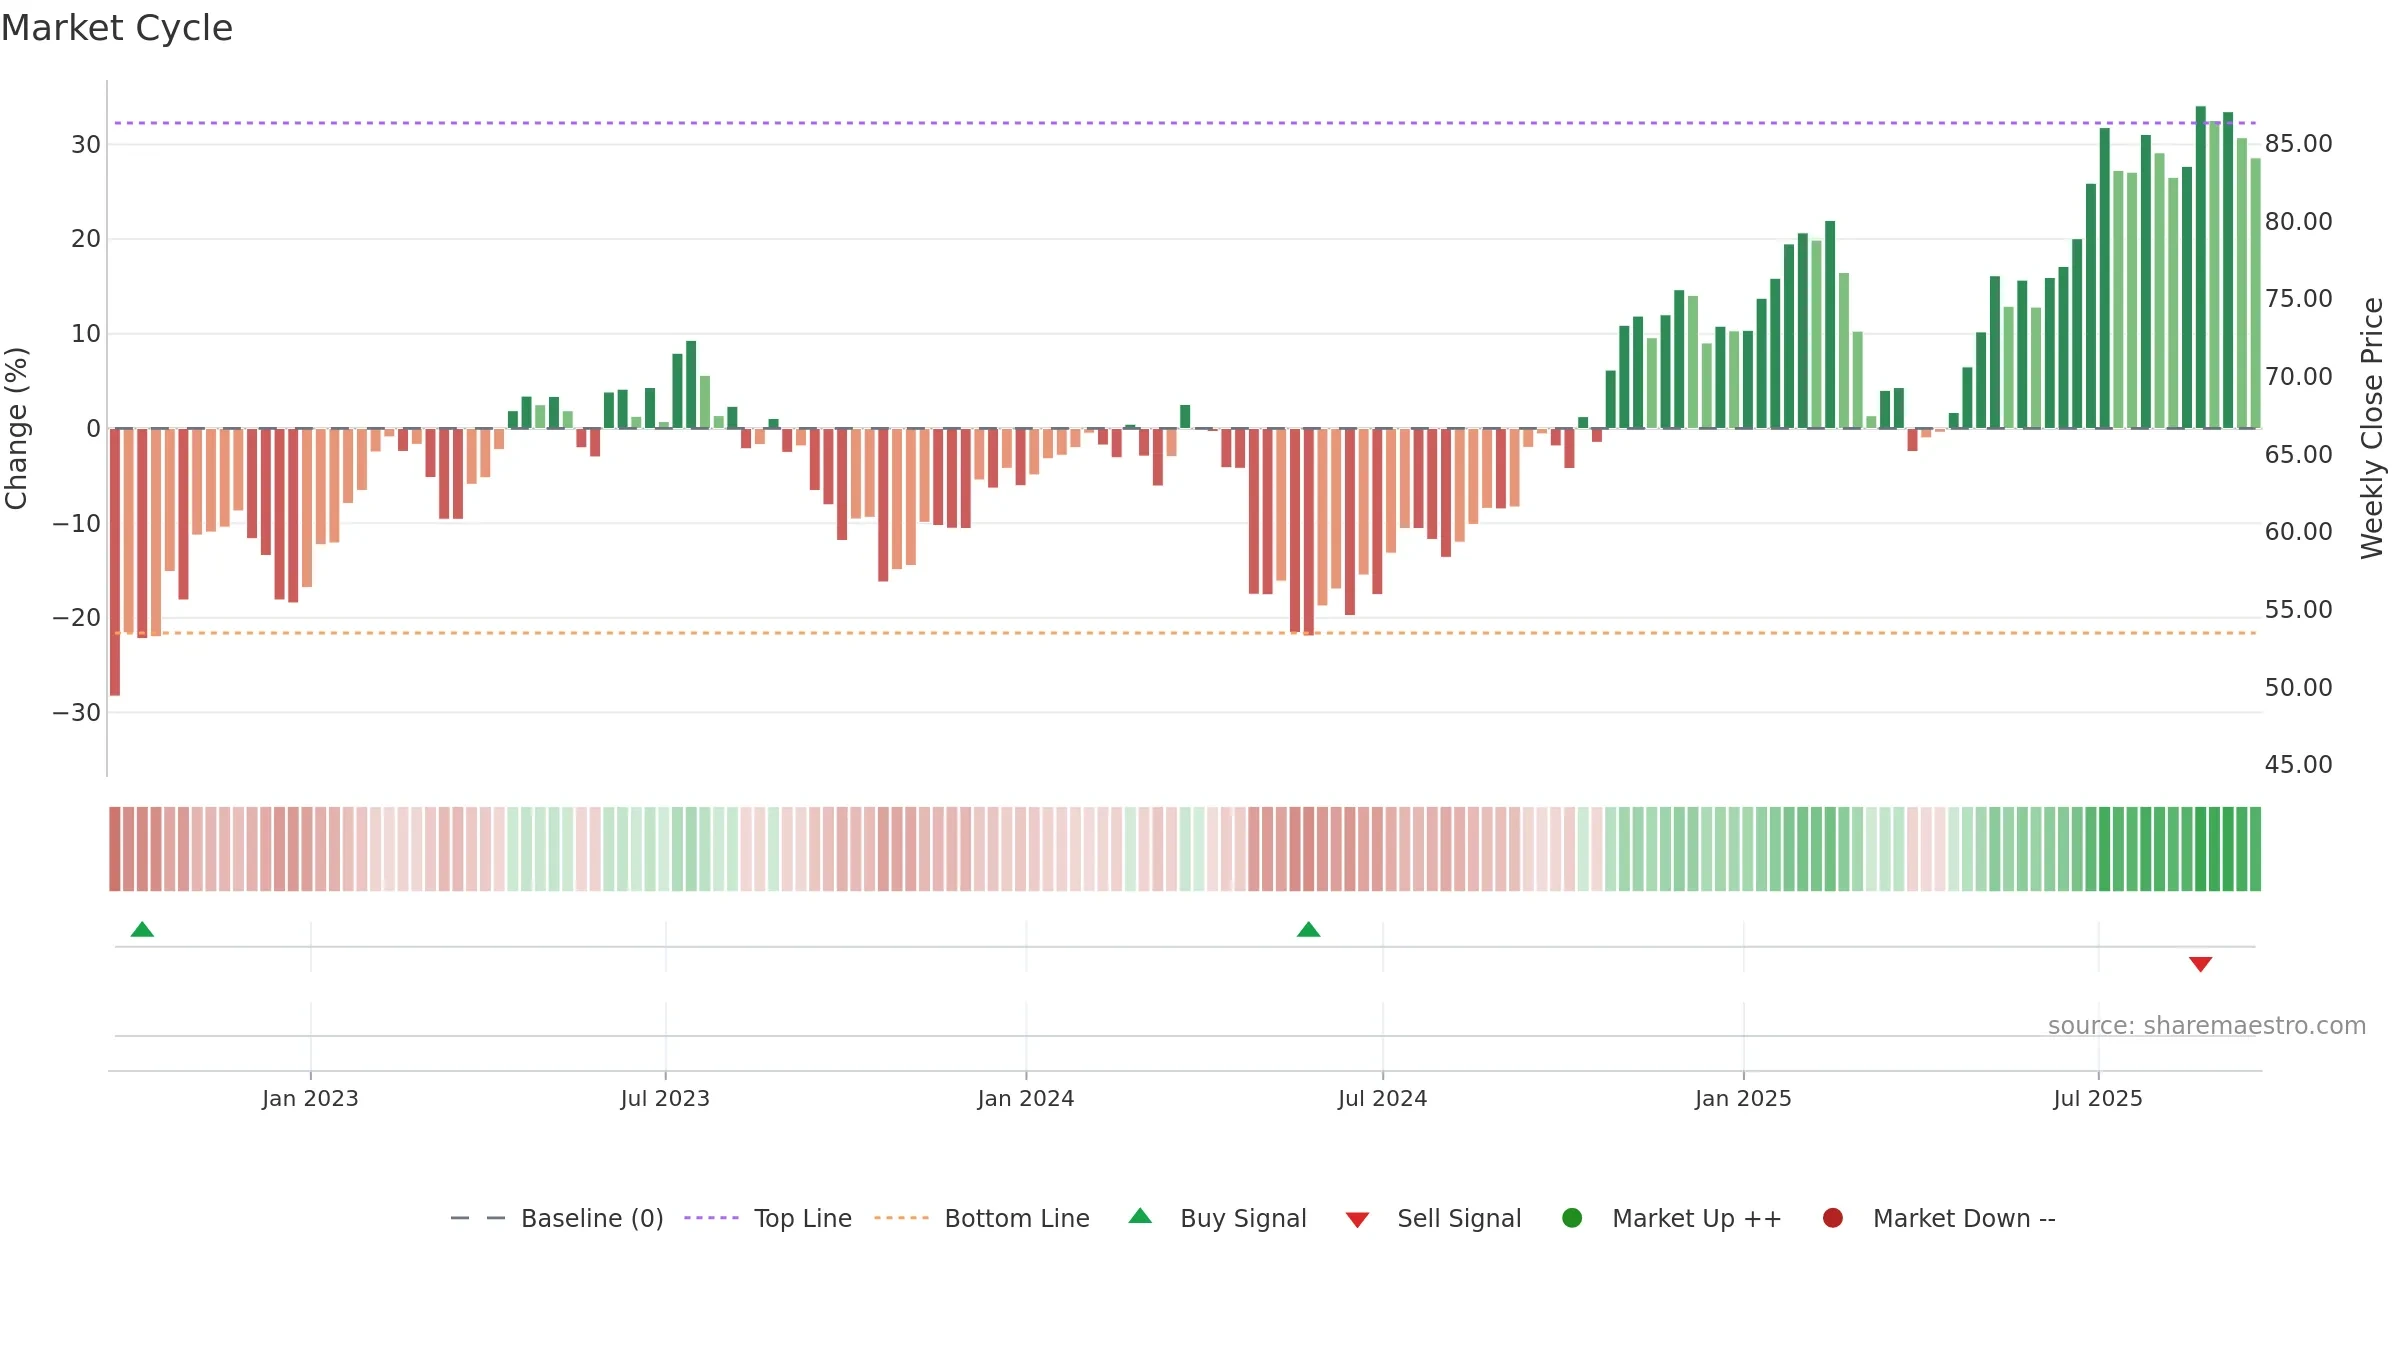2400x1350 pixels.
Task: Toggle the Market Down -- legend entry
Action: (1939, 1218)
